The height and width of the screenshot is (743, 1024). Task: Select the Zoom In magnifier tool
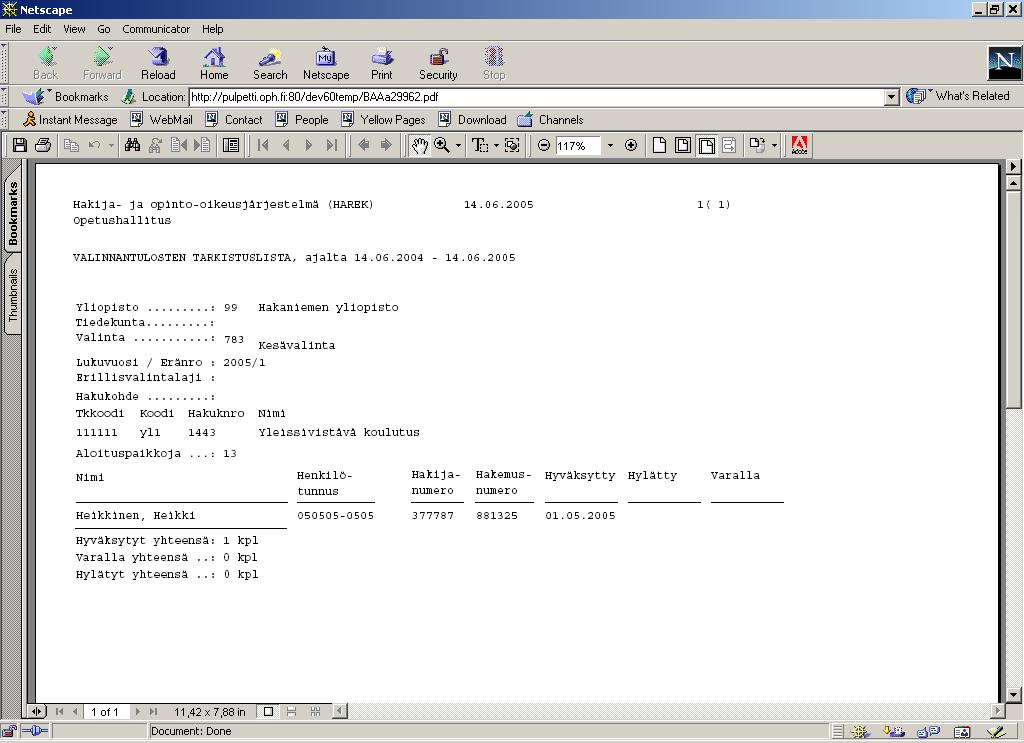(442, 145)
